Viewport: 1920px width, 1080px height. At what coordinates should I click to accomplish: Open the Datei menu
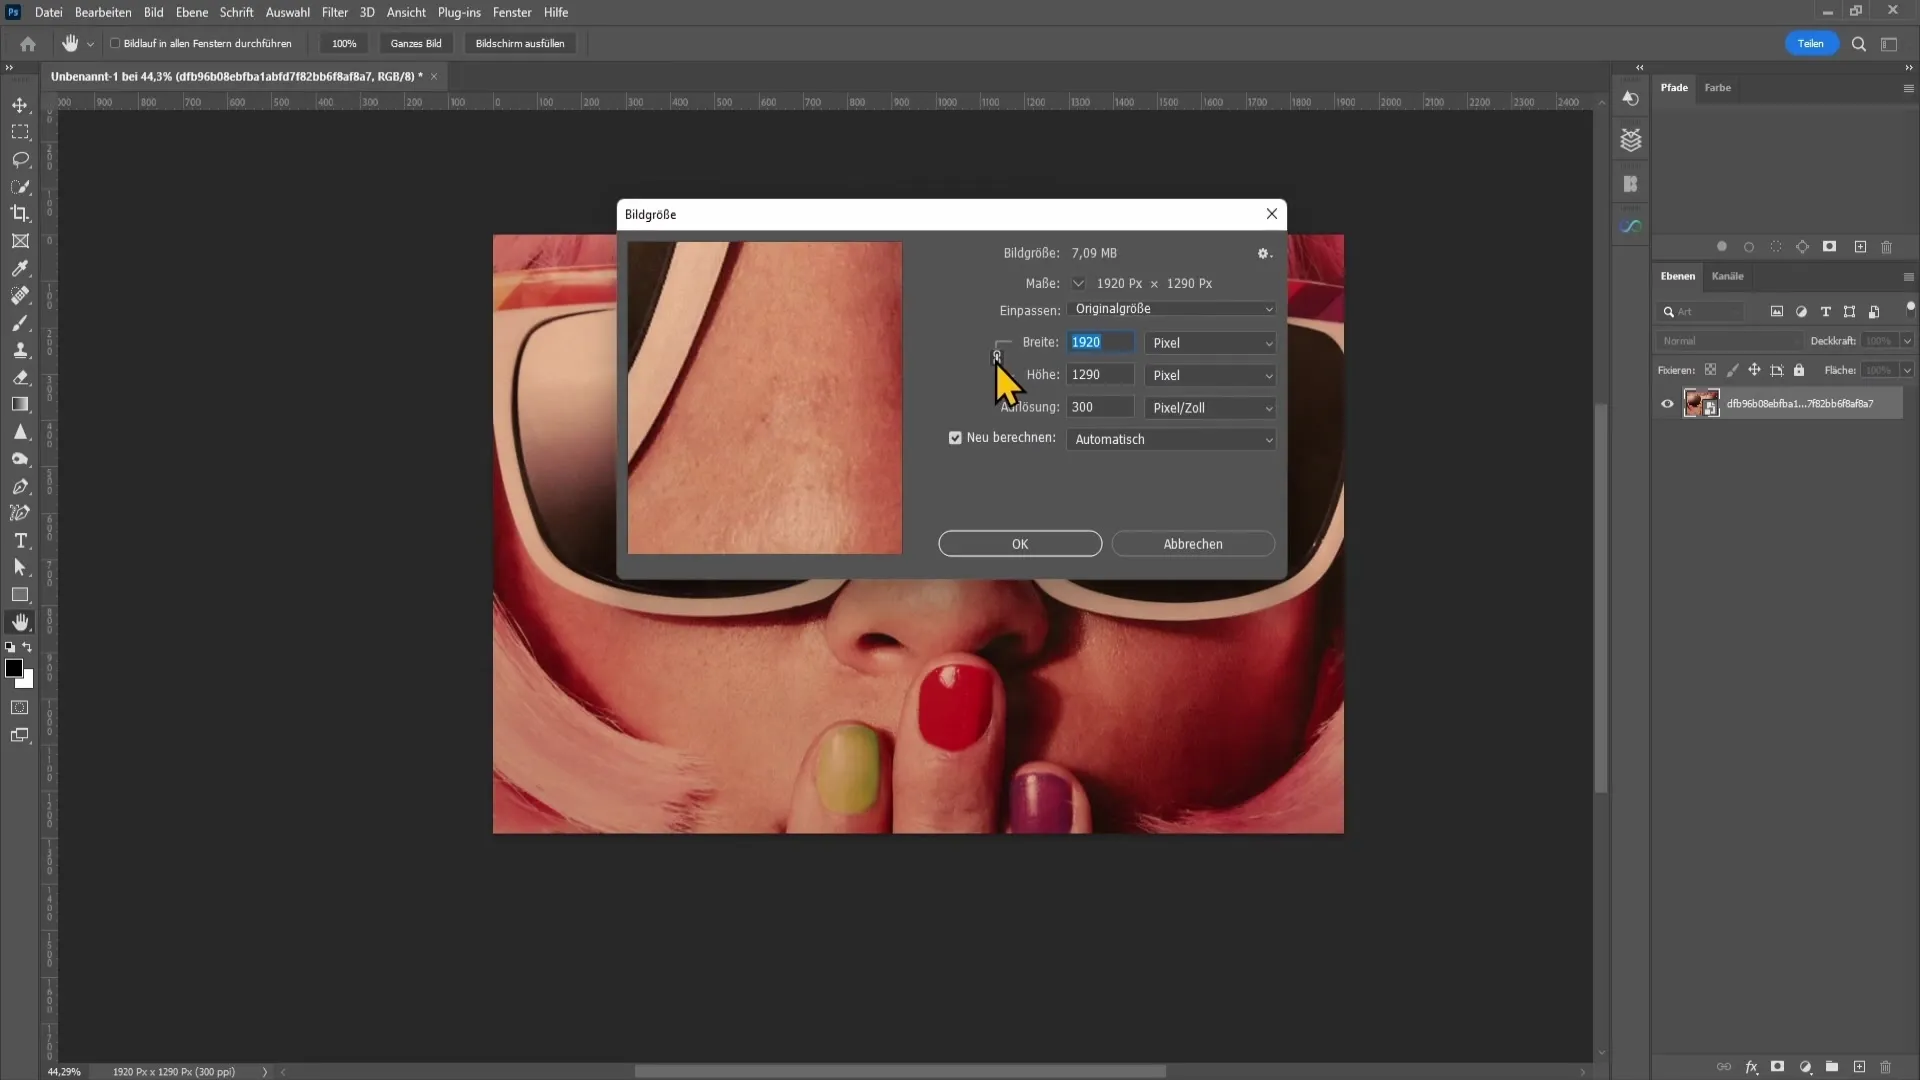point(49,12)
